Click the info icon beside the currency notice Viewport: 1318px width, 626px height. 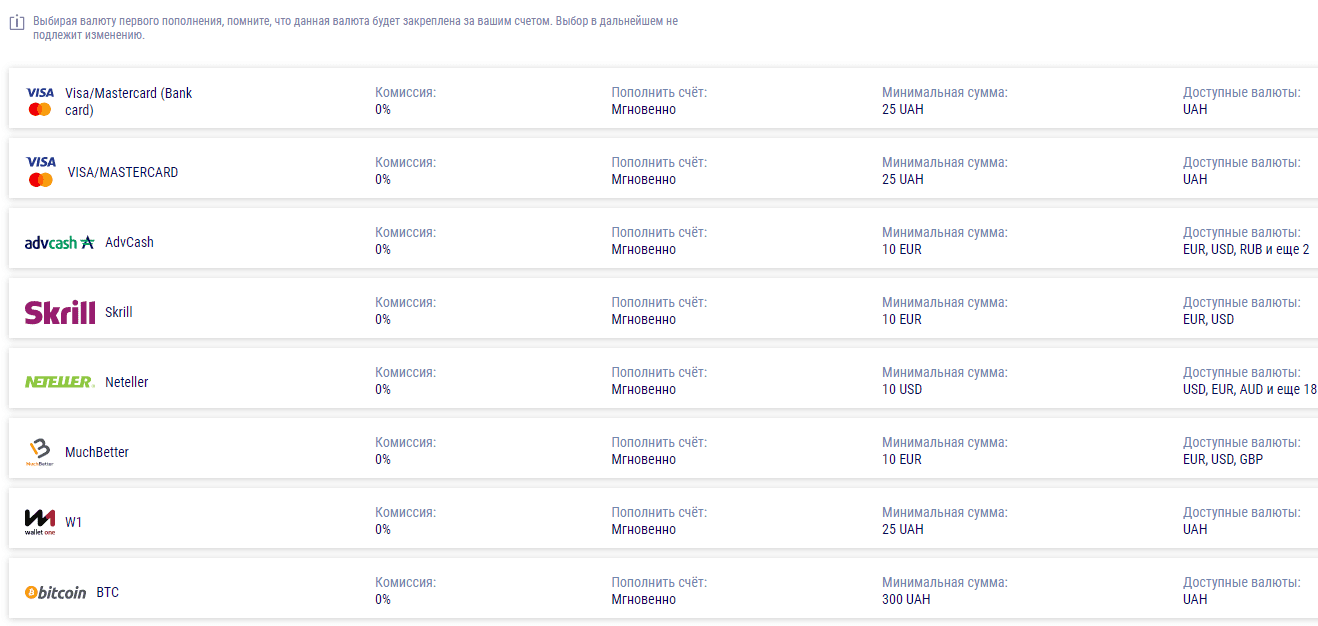pos(17,23)
